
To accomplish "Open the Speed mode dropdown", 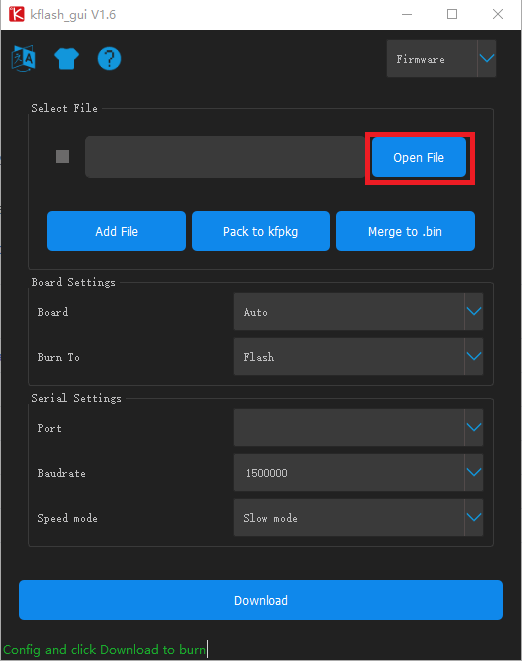I will (358, 517).
